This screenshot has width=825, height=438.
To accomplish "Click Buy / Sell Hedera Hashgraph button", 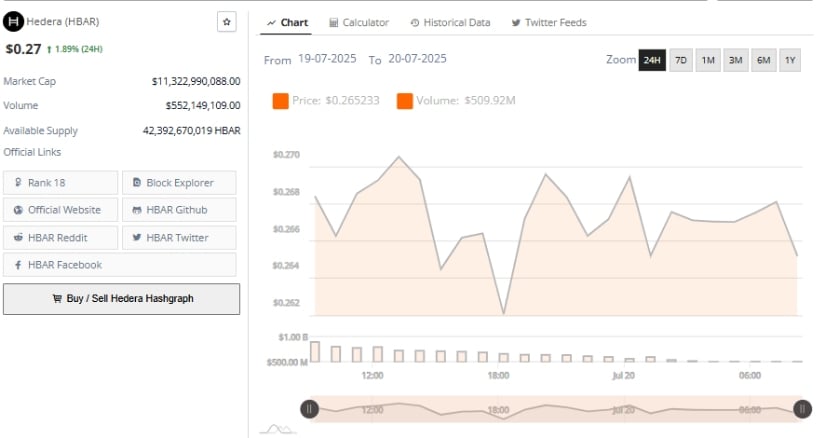I will pyautogui.click(x=122, y=299).
